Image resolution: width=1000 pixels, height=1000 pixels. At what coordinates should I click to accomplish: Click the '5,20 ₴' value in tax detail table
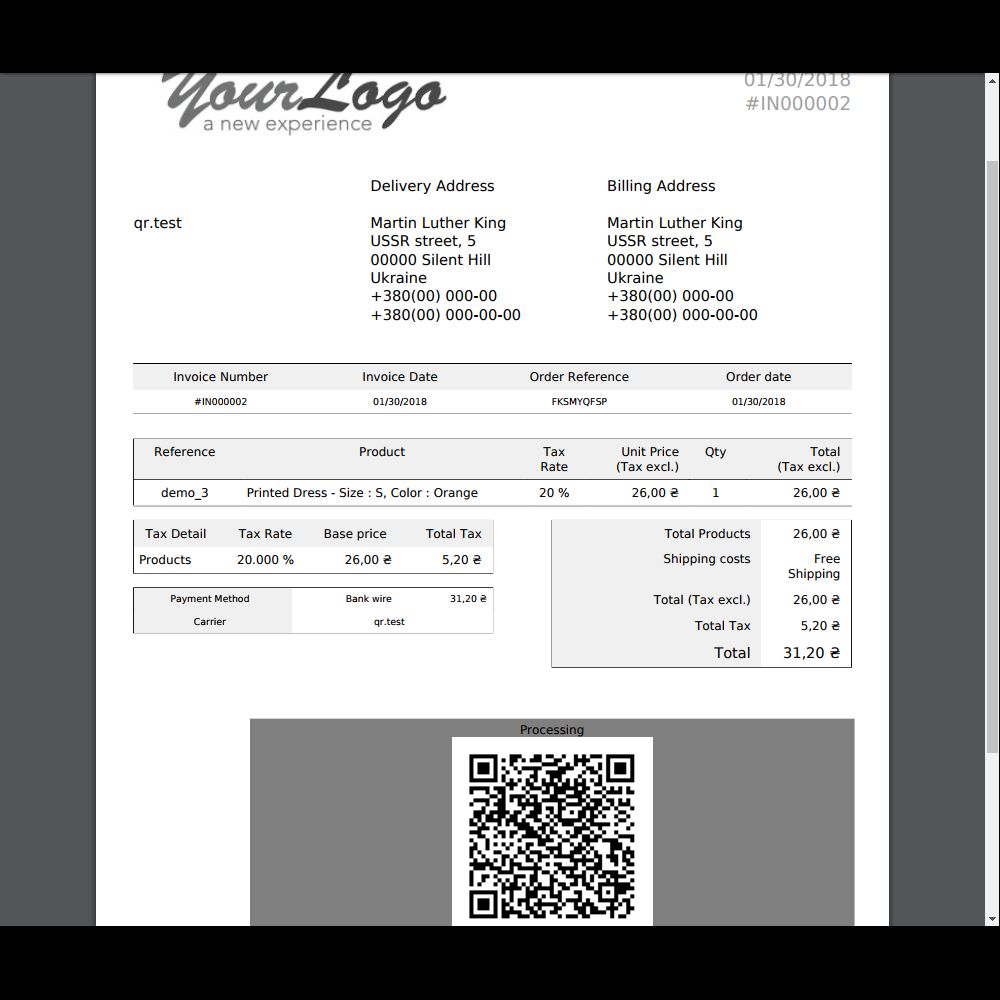(462, 560)
